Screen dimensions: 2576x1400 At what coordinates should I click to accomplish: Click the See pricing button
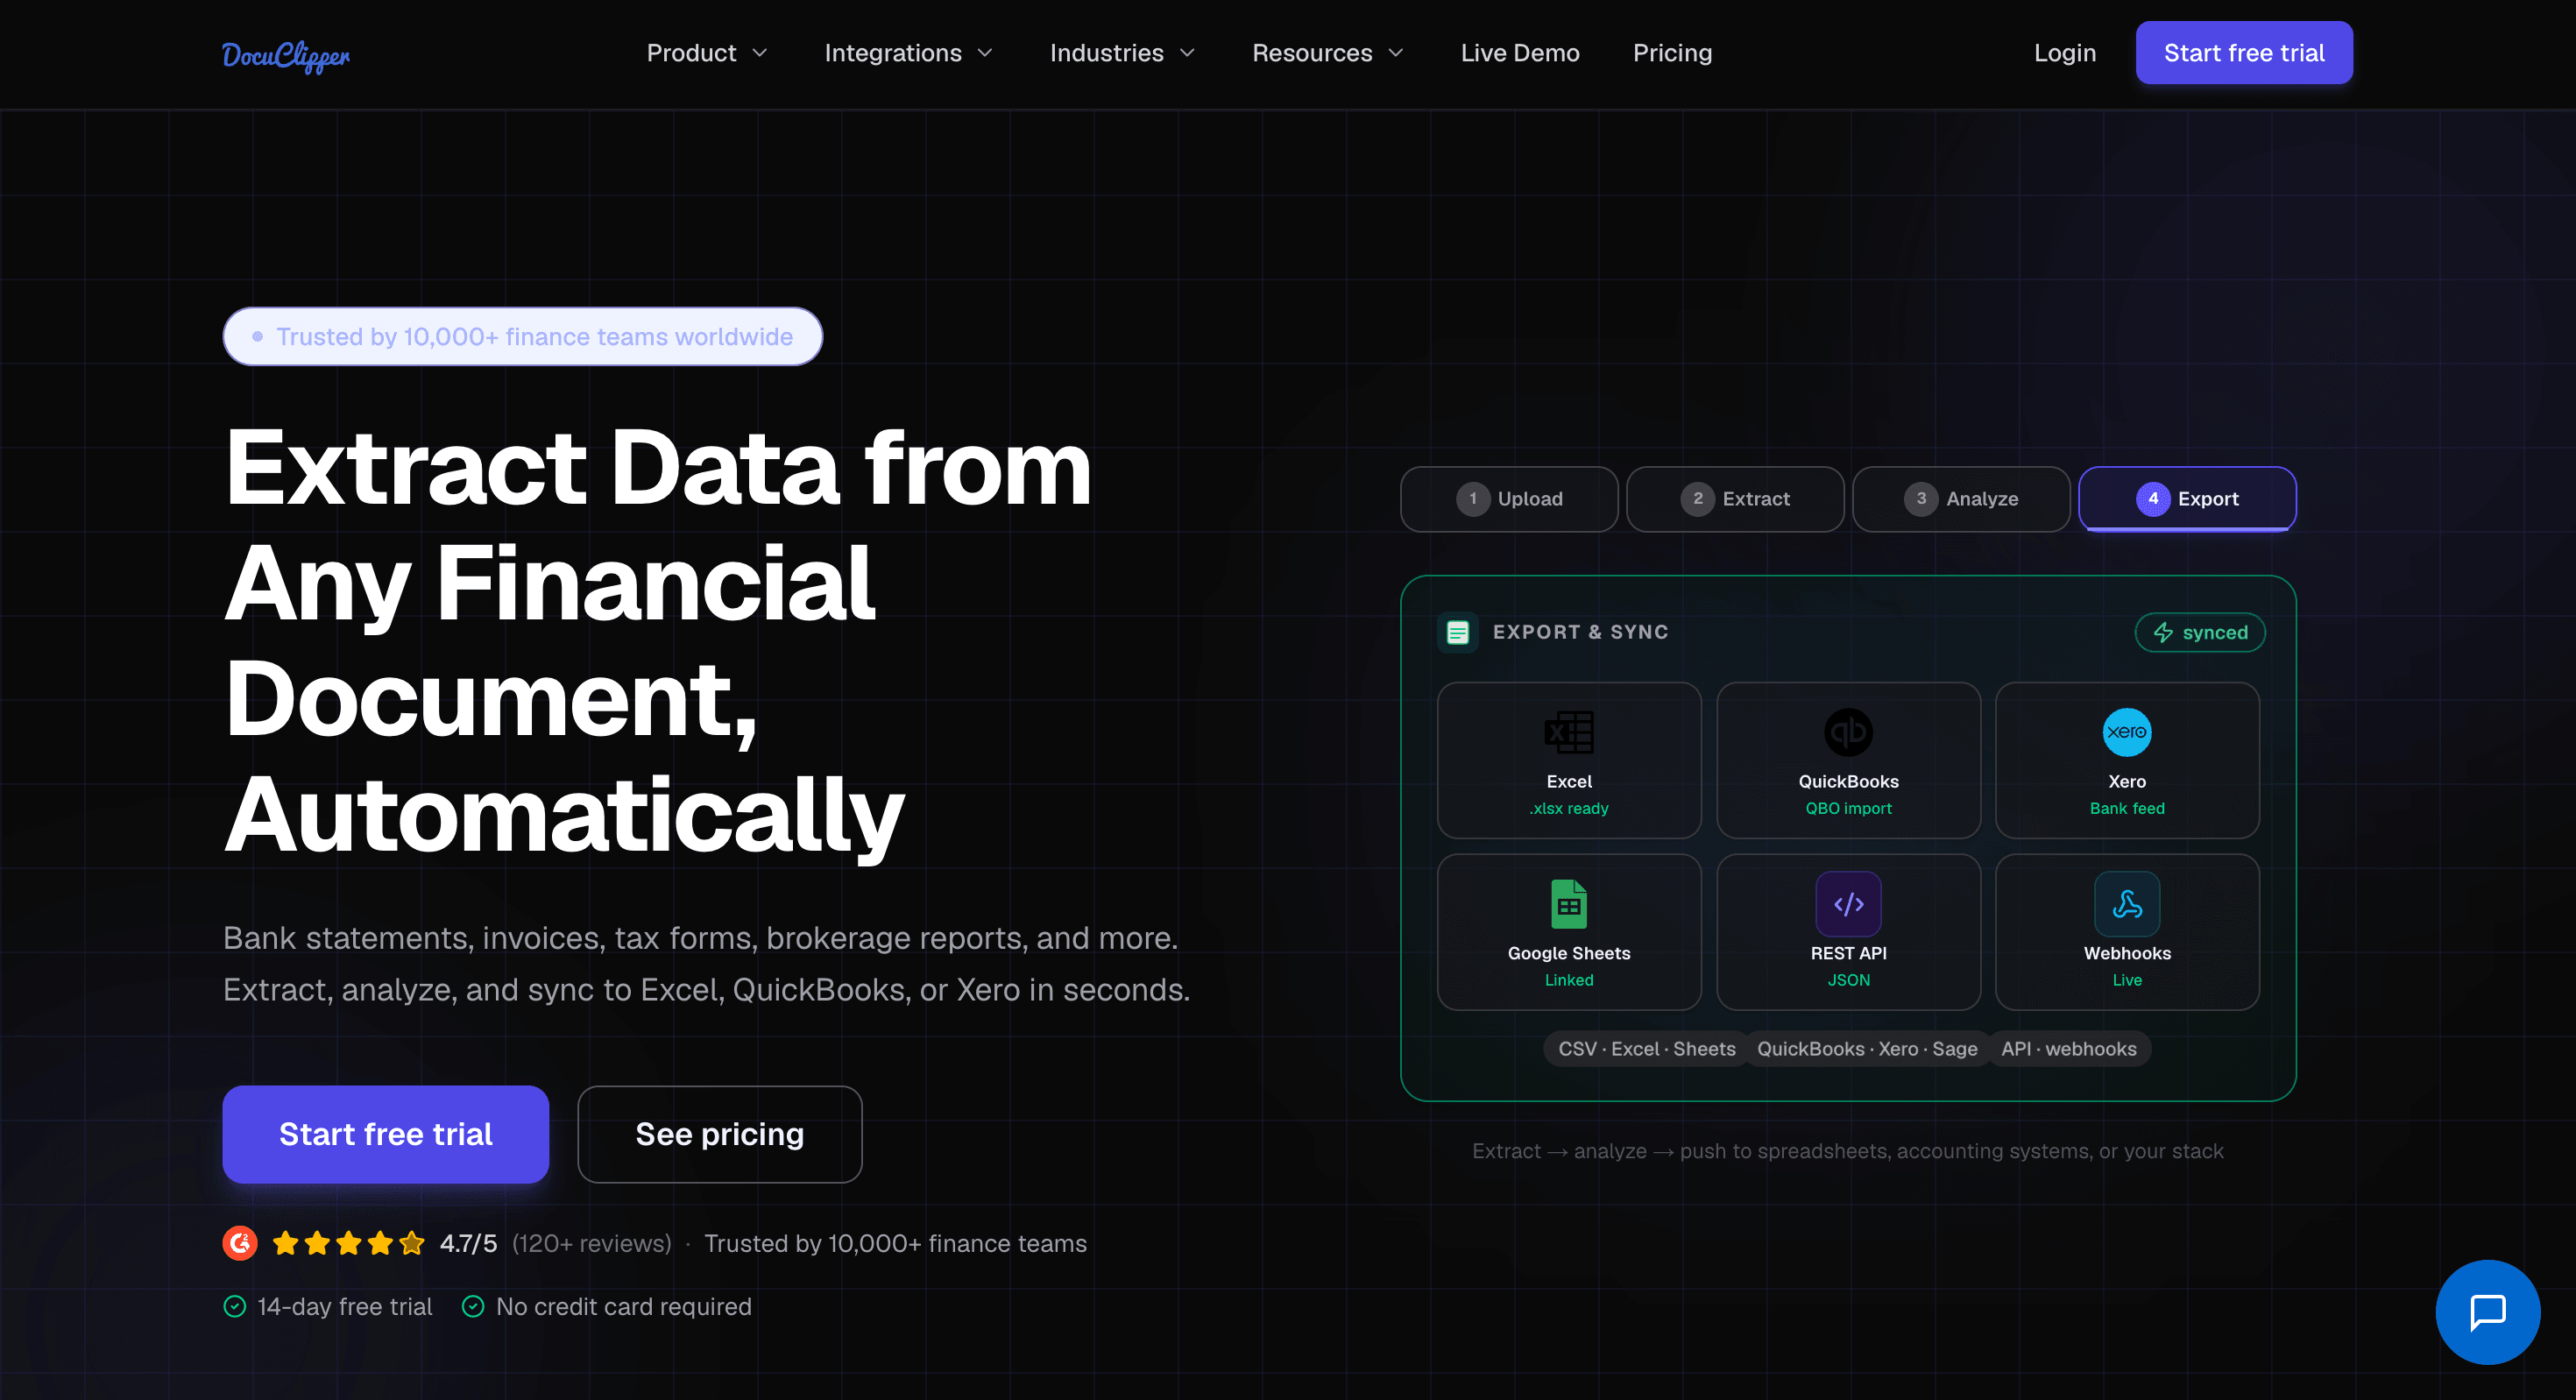point(720,1134)
